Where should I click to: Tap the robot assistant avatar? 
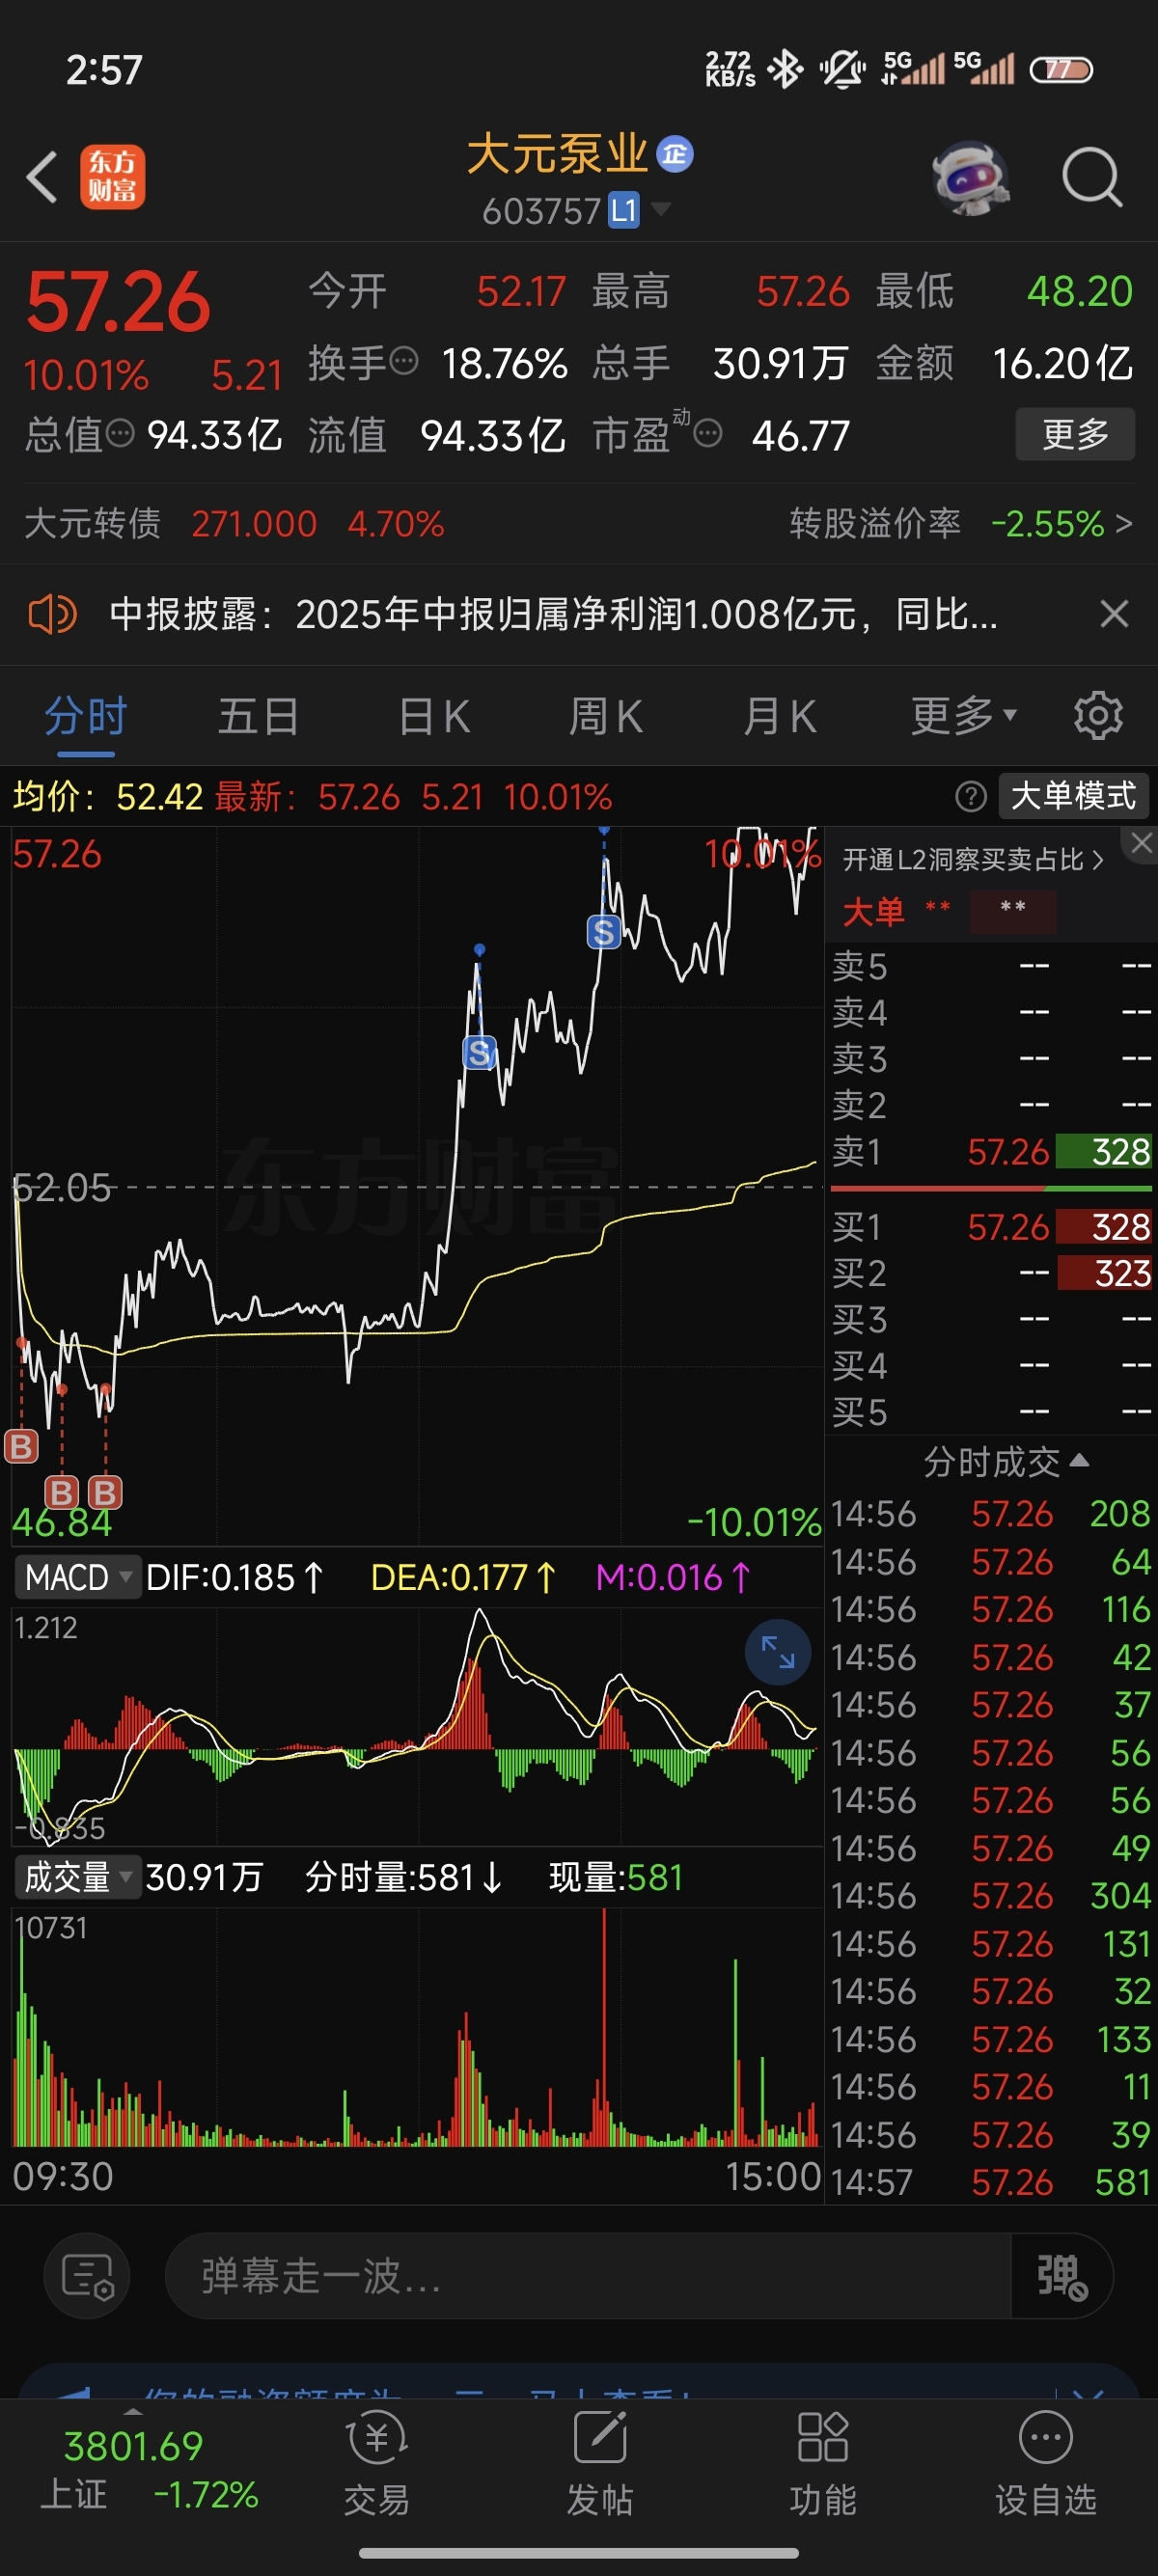point(970,178)
